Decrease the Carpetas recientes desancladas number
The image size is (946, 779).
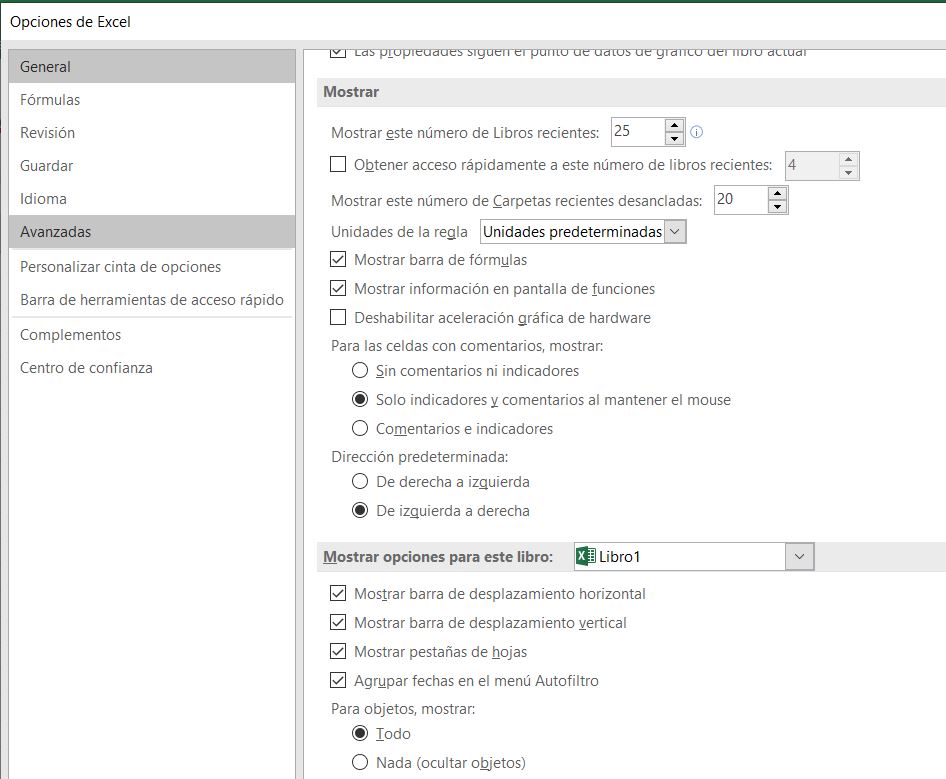[x=778, y=207]
